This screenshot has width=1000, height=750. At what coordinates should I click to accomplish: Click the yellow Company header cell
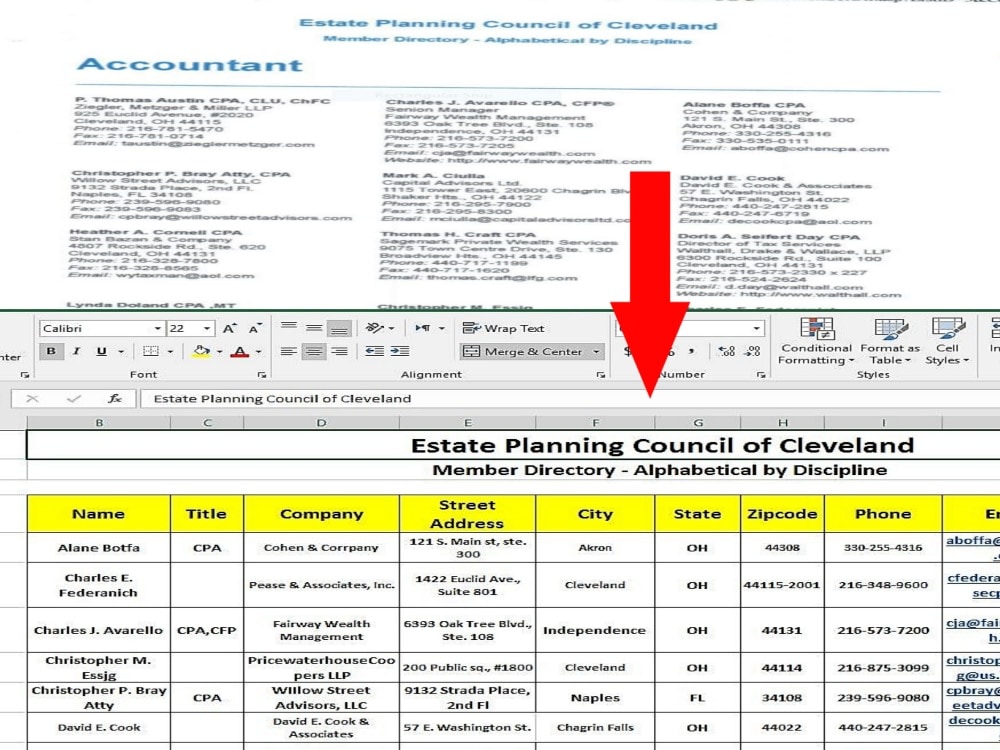click(x=321, y=514)
